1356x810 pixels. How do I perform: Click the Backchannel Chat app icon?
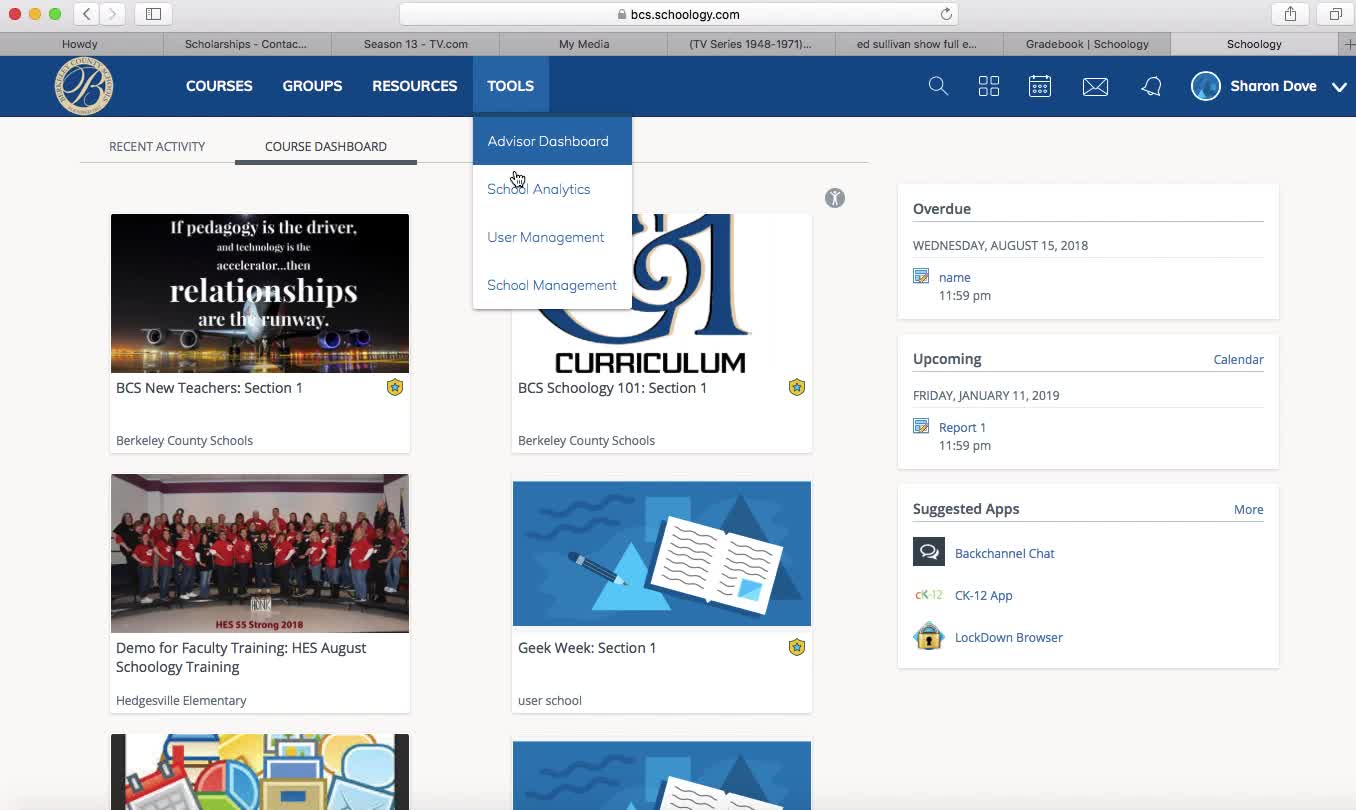(x=929, y=552)
